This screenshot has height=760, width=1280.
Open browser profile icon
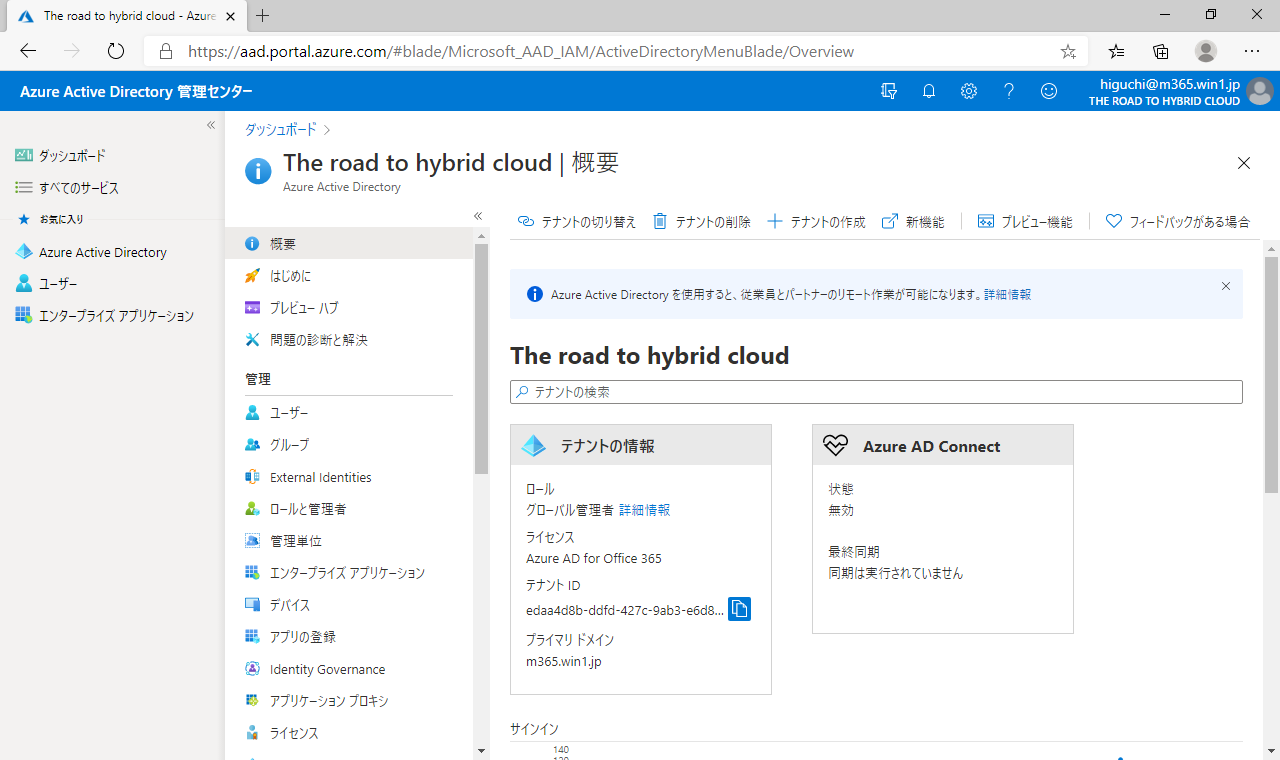pos(1206,51)
